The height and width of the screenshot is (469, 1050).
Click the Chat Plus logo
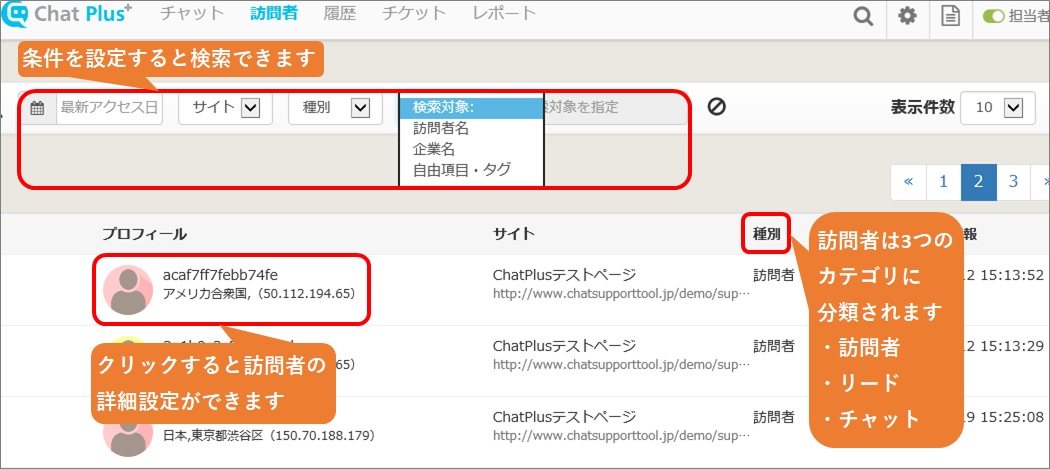point(66,13)
